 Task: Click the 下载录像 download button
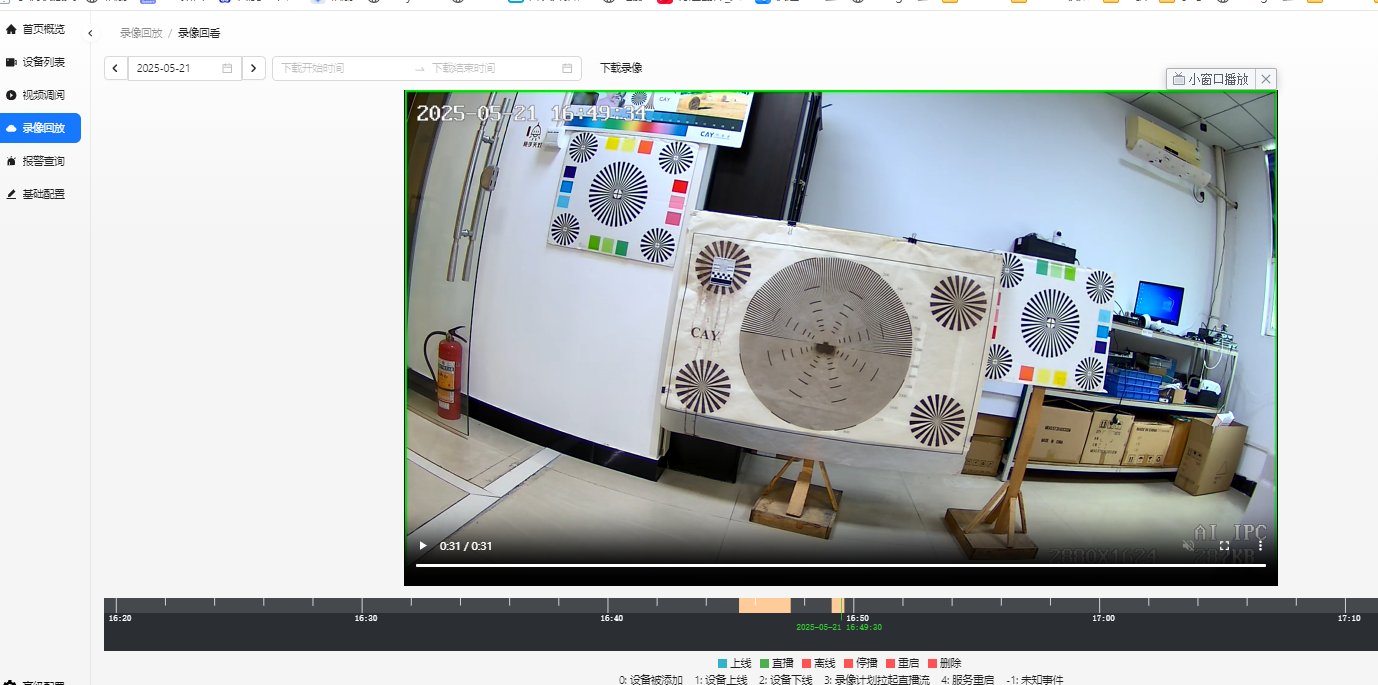[x=621, y=68]
